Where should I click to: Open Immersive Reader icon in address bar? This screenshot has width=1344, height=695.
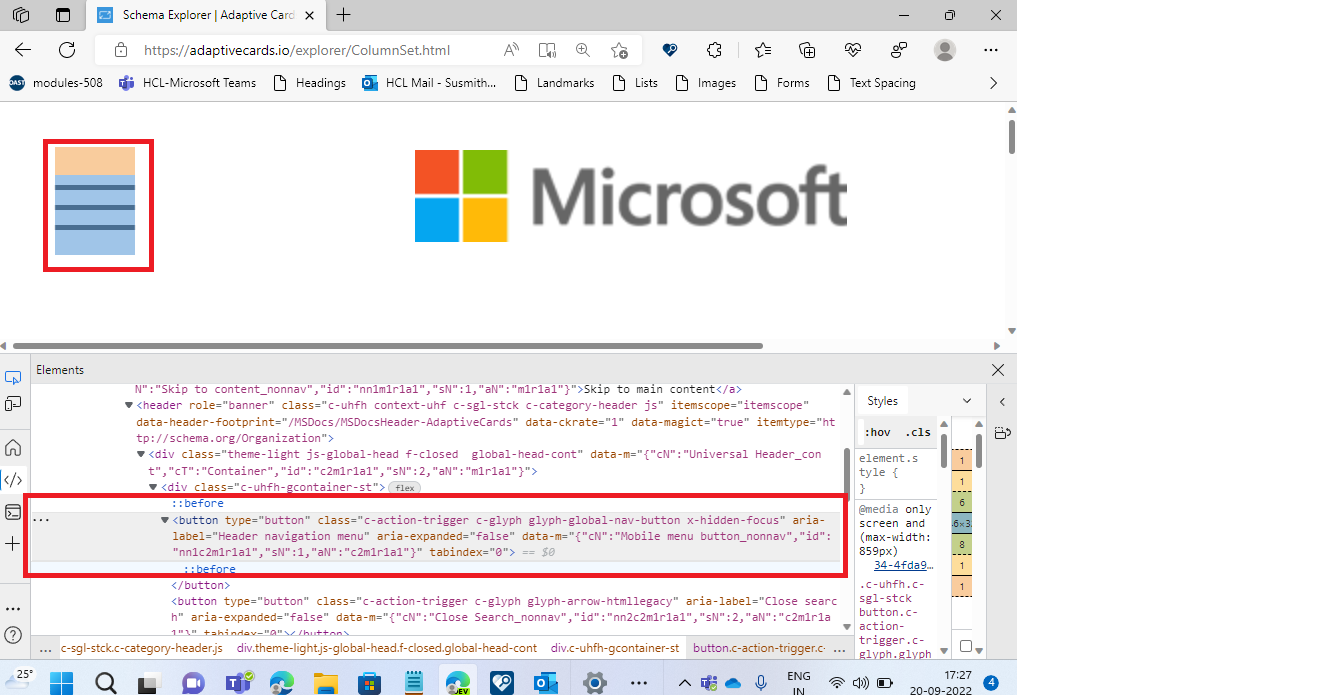[x=547, y=50]
